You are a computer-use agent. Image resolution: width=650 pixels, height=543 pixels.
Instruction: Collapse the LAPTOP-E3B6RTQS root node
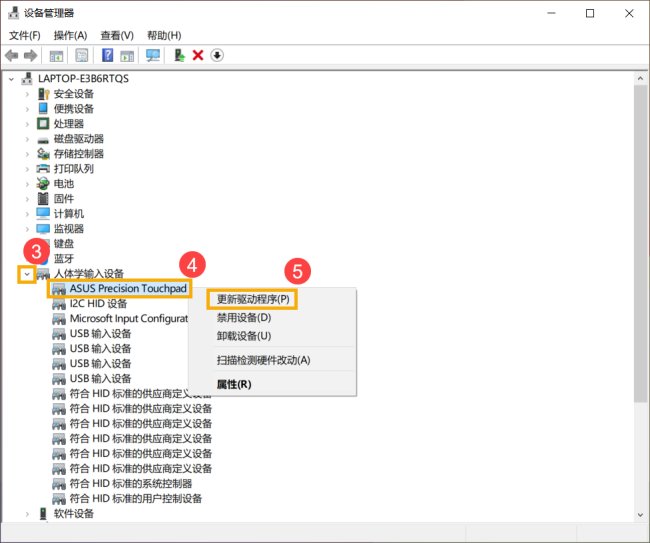[12, 79]
